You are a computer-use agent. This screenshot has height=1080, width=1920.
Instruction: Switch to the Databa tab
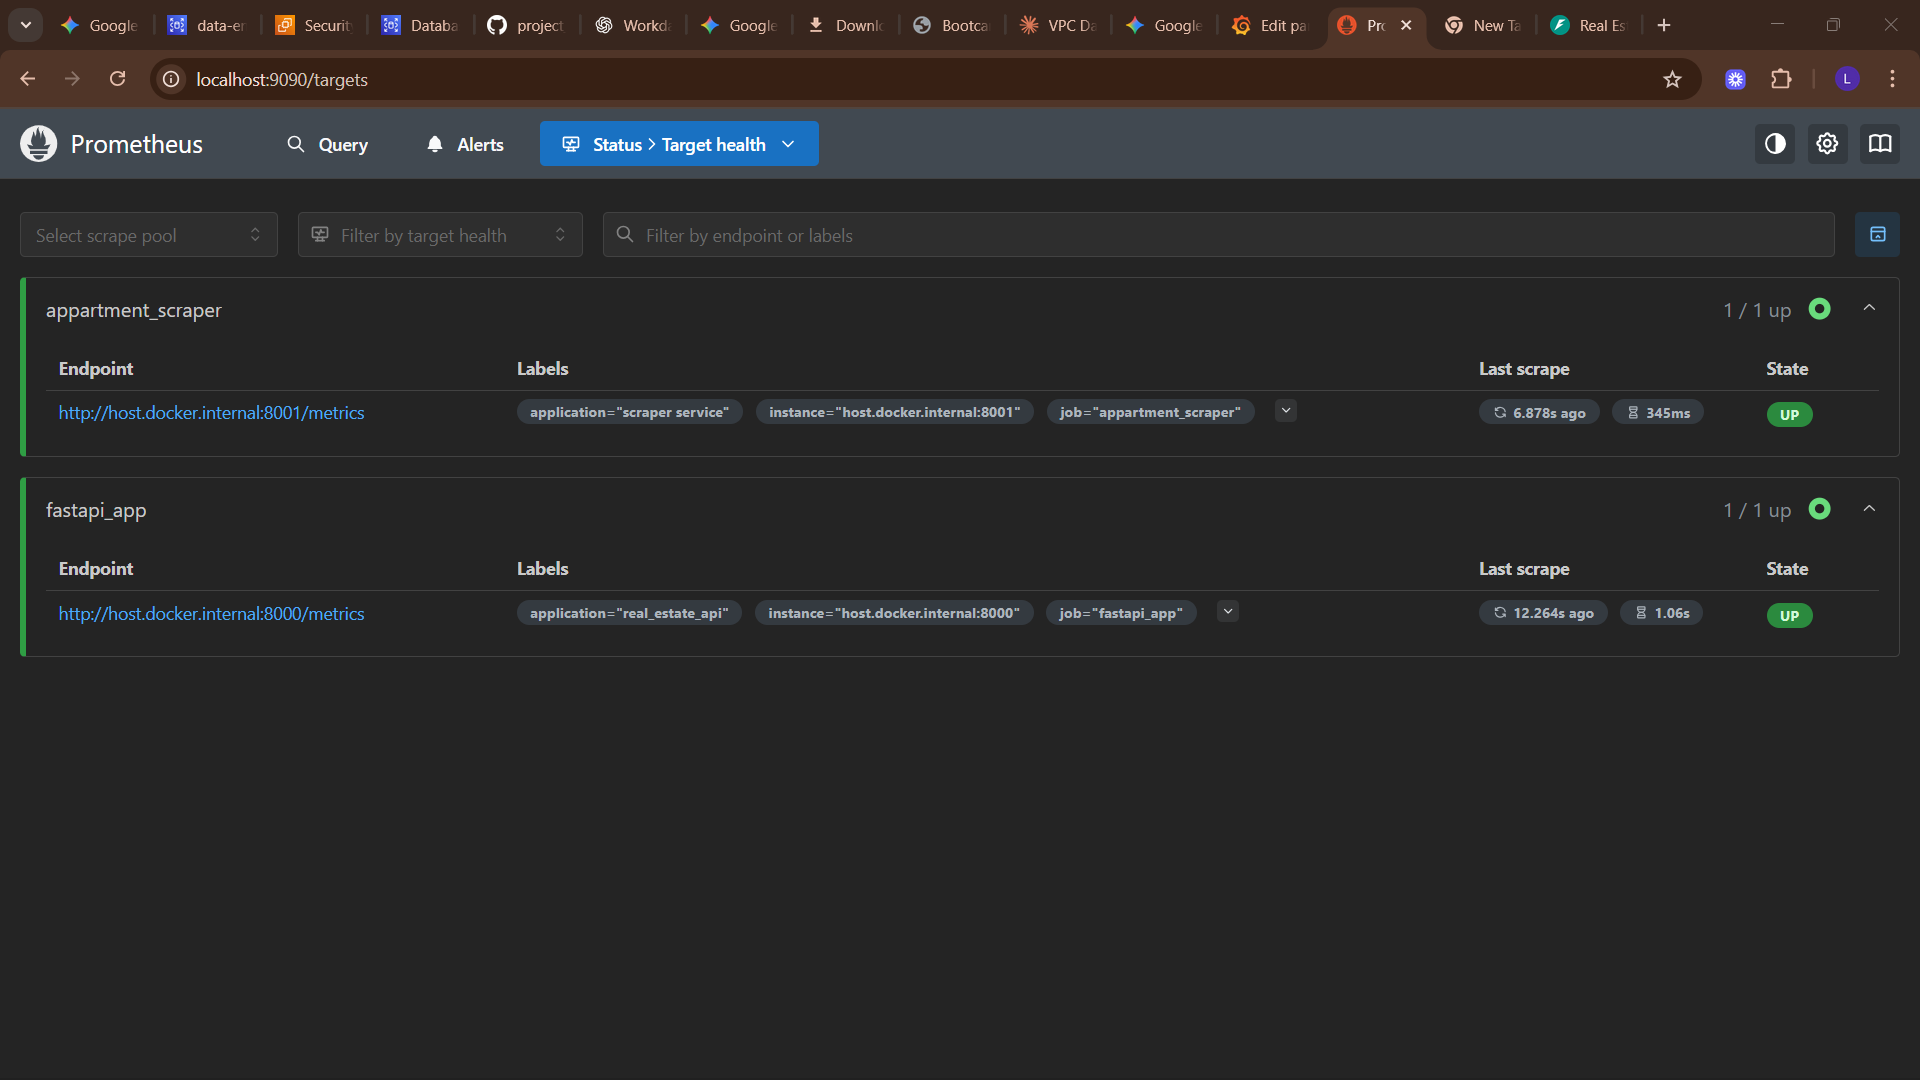(420, 25)
